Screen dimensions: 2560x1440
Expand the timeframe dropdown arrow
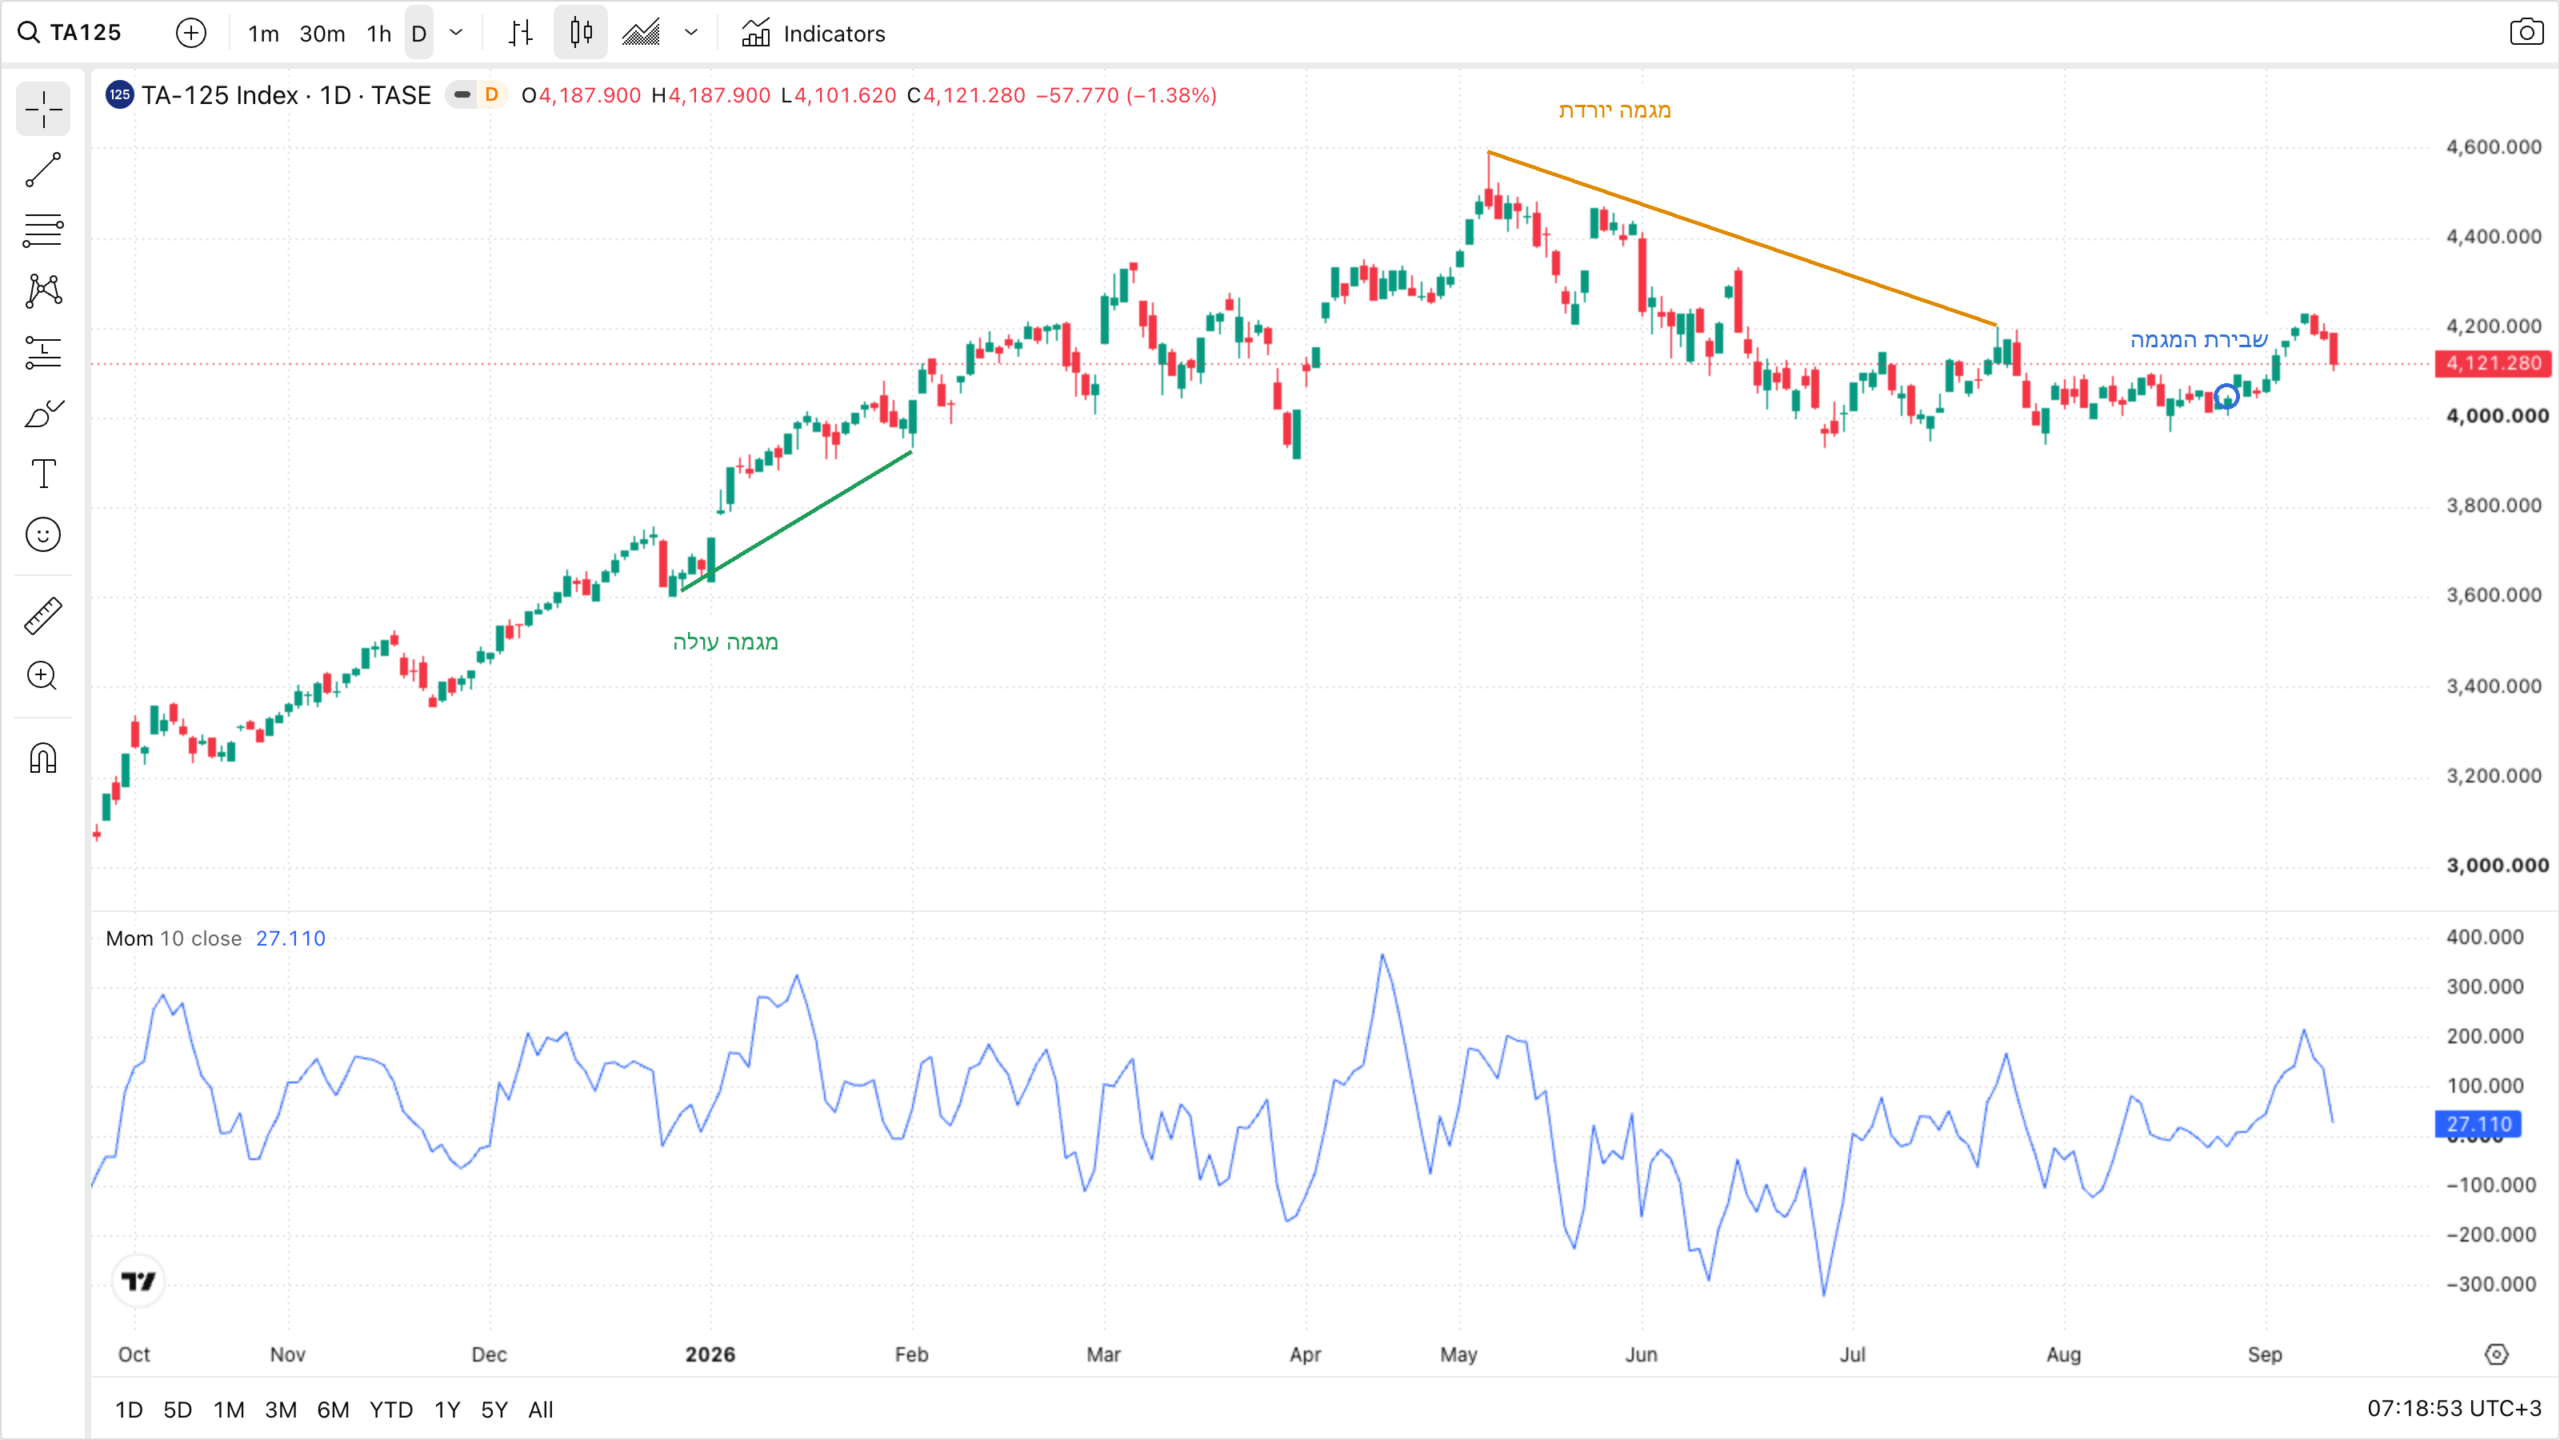pyautogui.click(x=456, y=33)
